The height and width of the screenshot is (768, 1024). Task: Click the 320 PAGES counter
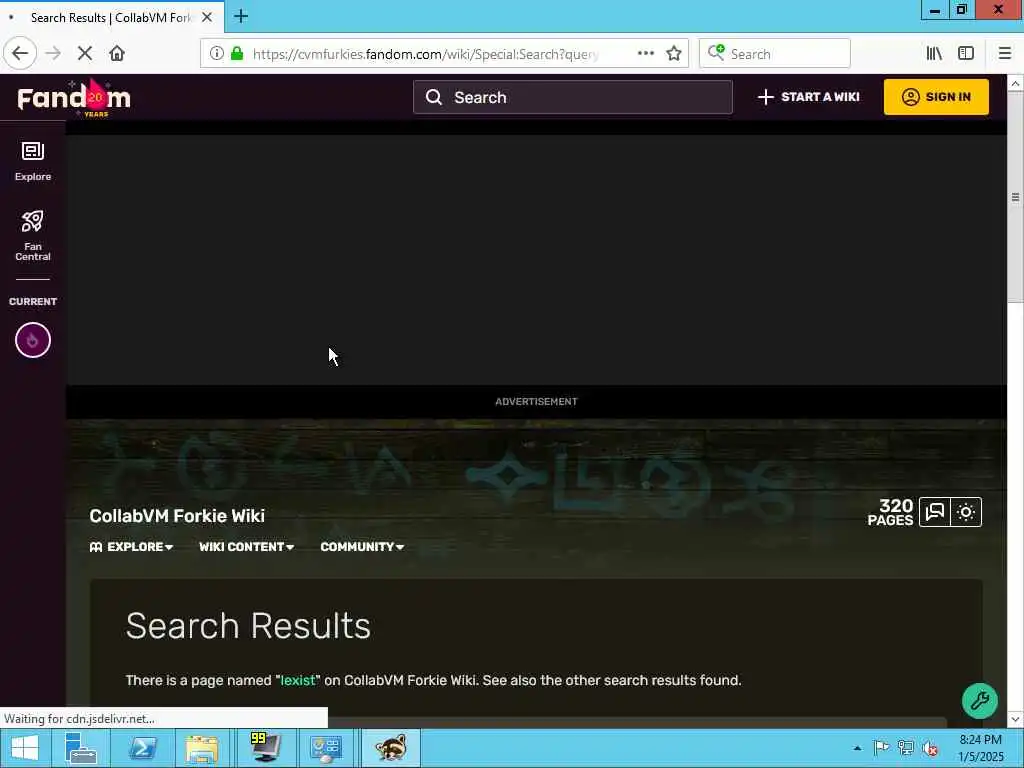pyautogui.click(x=890, y=512)
